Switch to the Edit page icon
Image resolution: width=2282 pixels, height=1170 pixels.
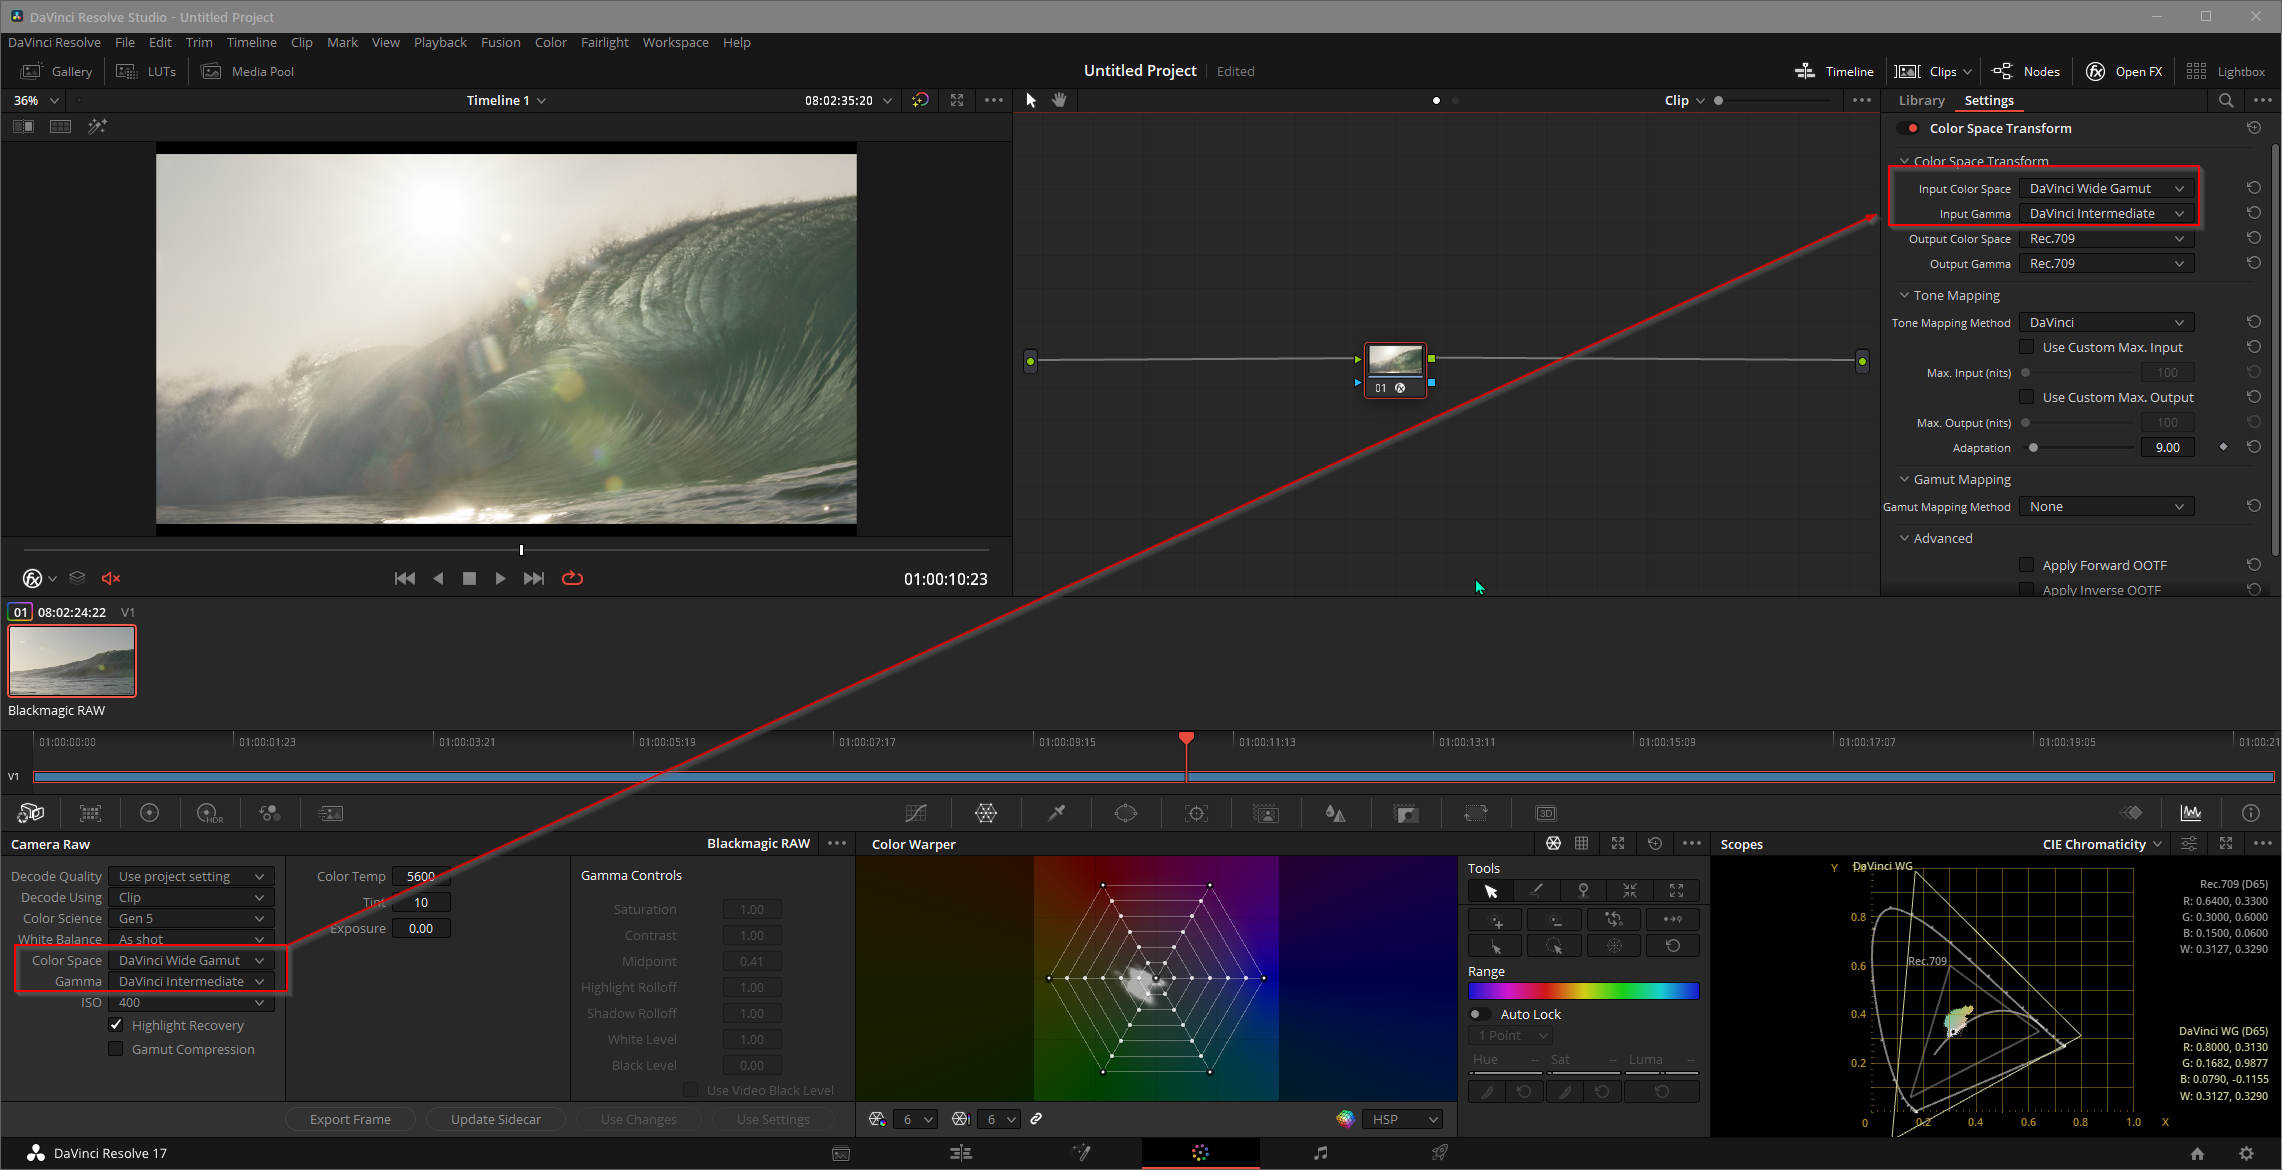960,1153
